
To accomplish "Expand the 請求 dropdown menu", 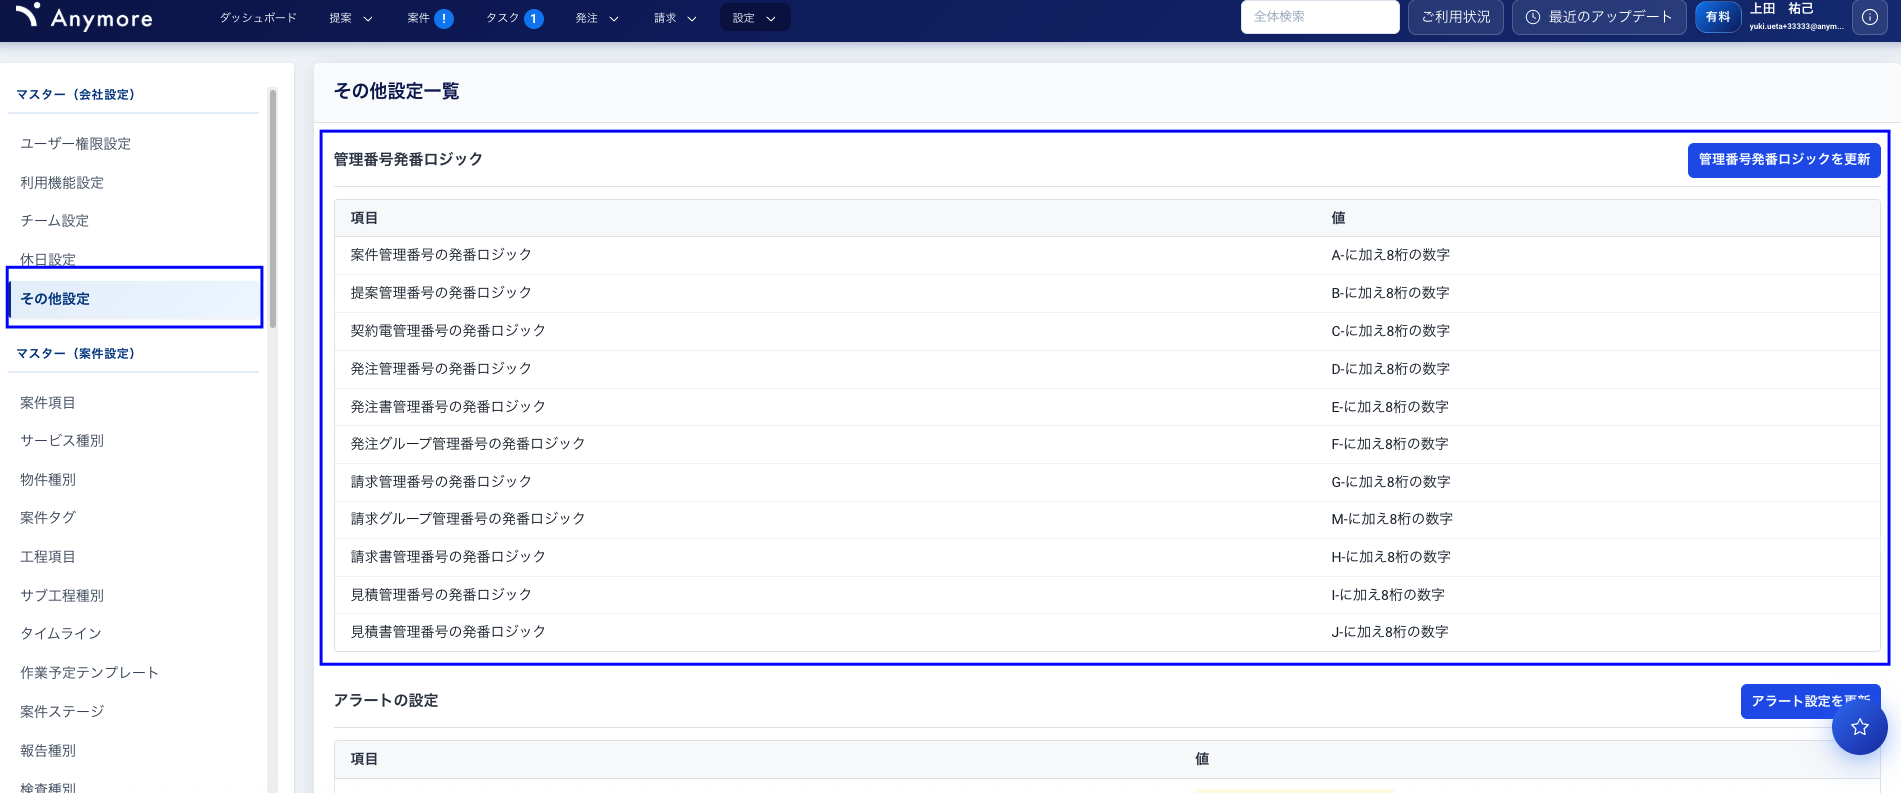I will 675,18.
